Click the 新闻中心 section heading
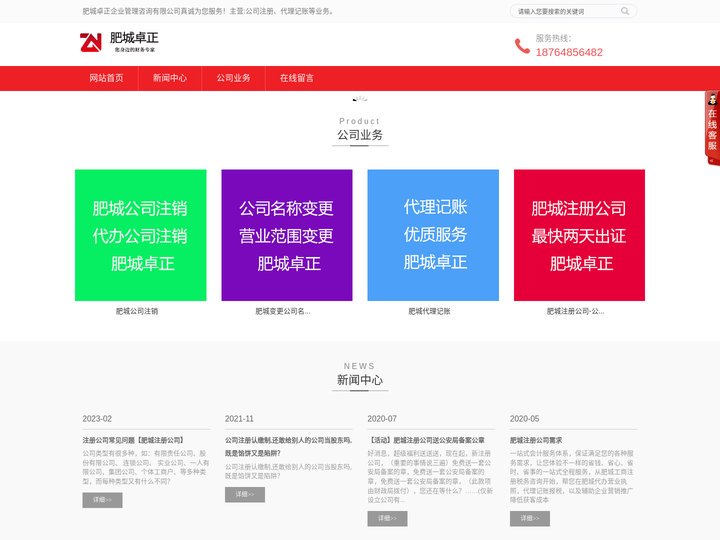 pos(360,380)
